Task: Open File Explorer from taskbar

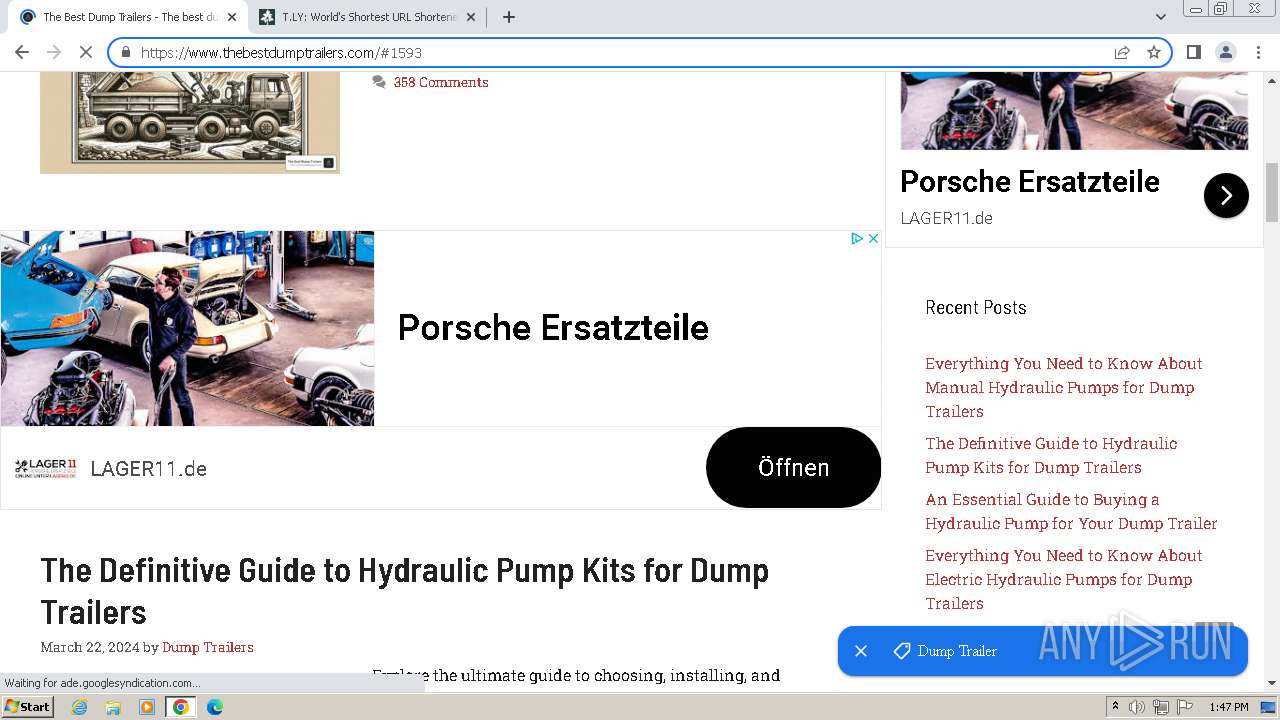Action: (113, 707)
